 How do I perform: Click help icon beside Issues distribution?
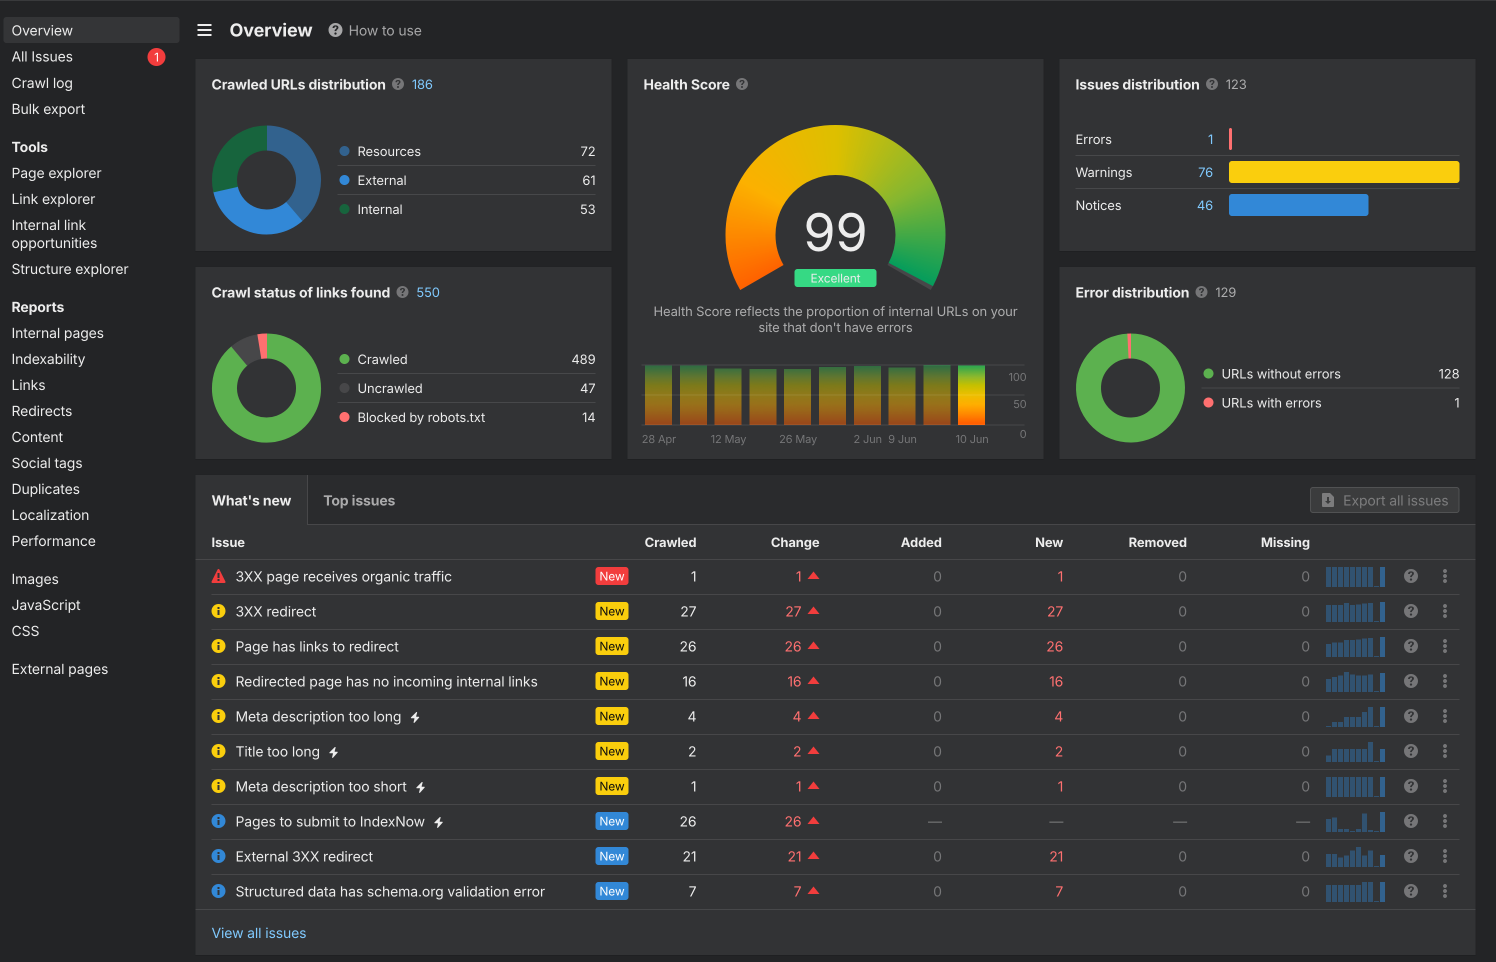coord(1212,84)
